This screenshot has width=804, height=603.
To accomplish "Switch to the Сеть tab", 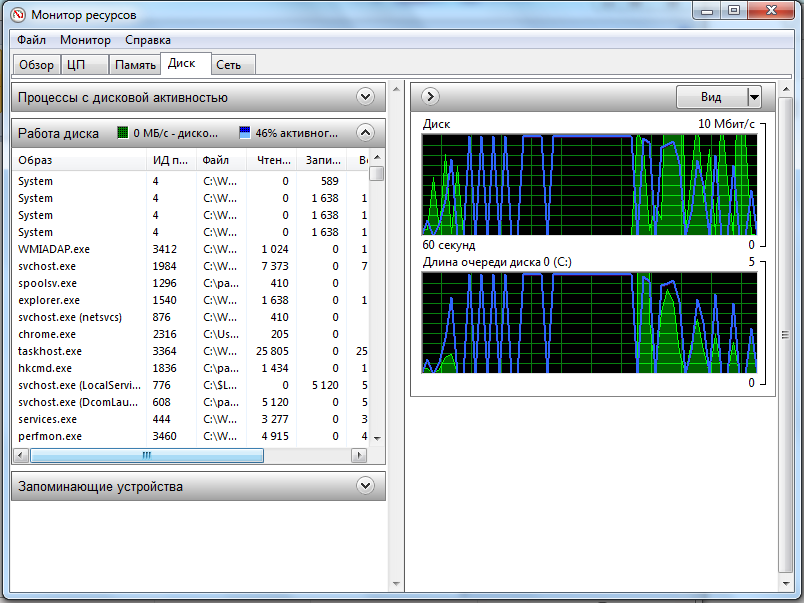I will (228, 65).
